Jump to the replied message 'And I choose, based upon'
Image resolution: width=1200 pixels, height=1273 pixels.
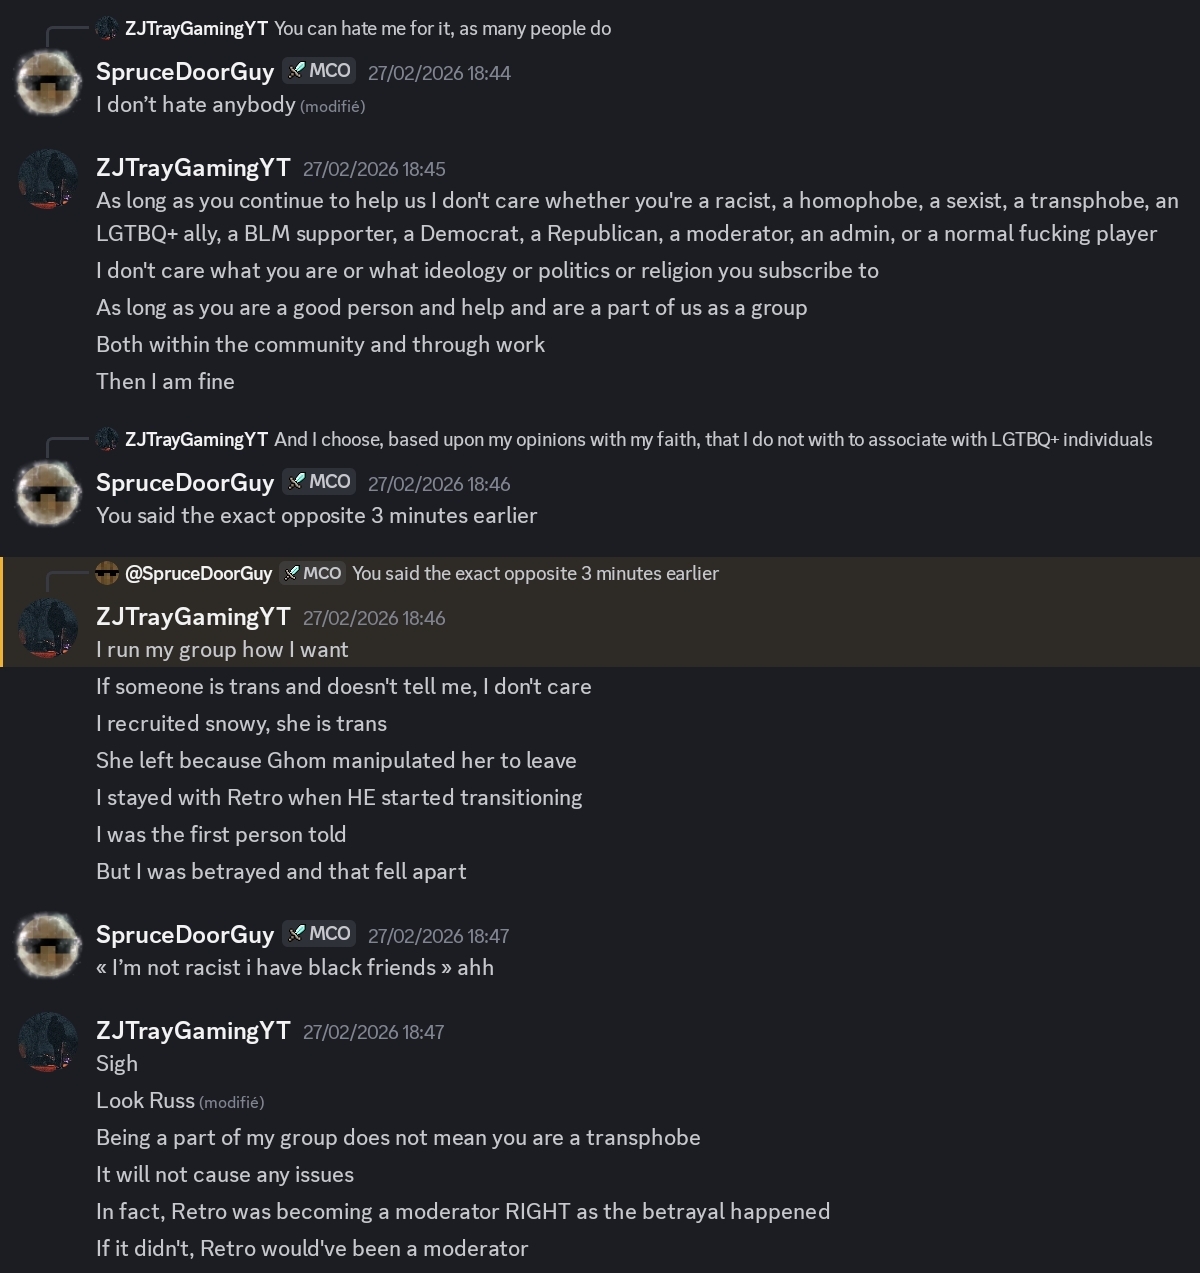tap(712, 439)
